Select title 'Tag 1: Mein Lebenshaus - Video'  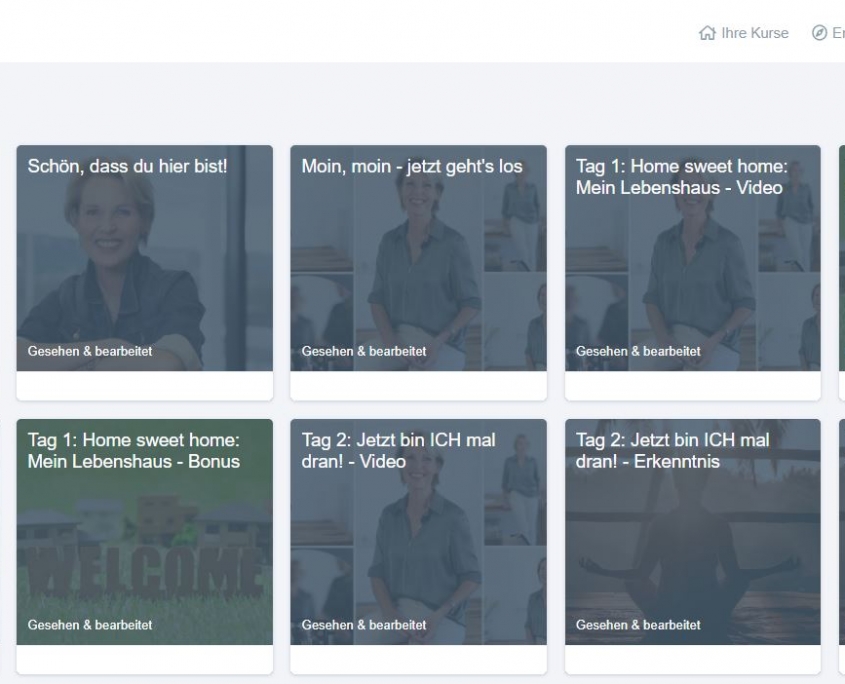pos(681,177)
